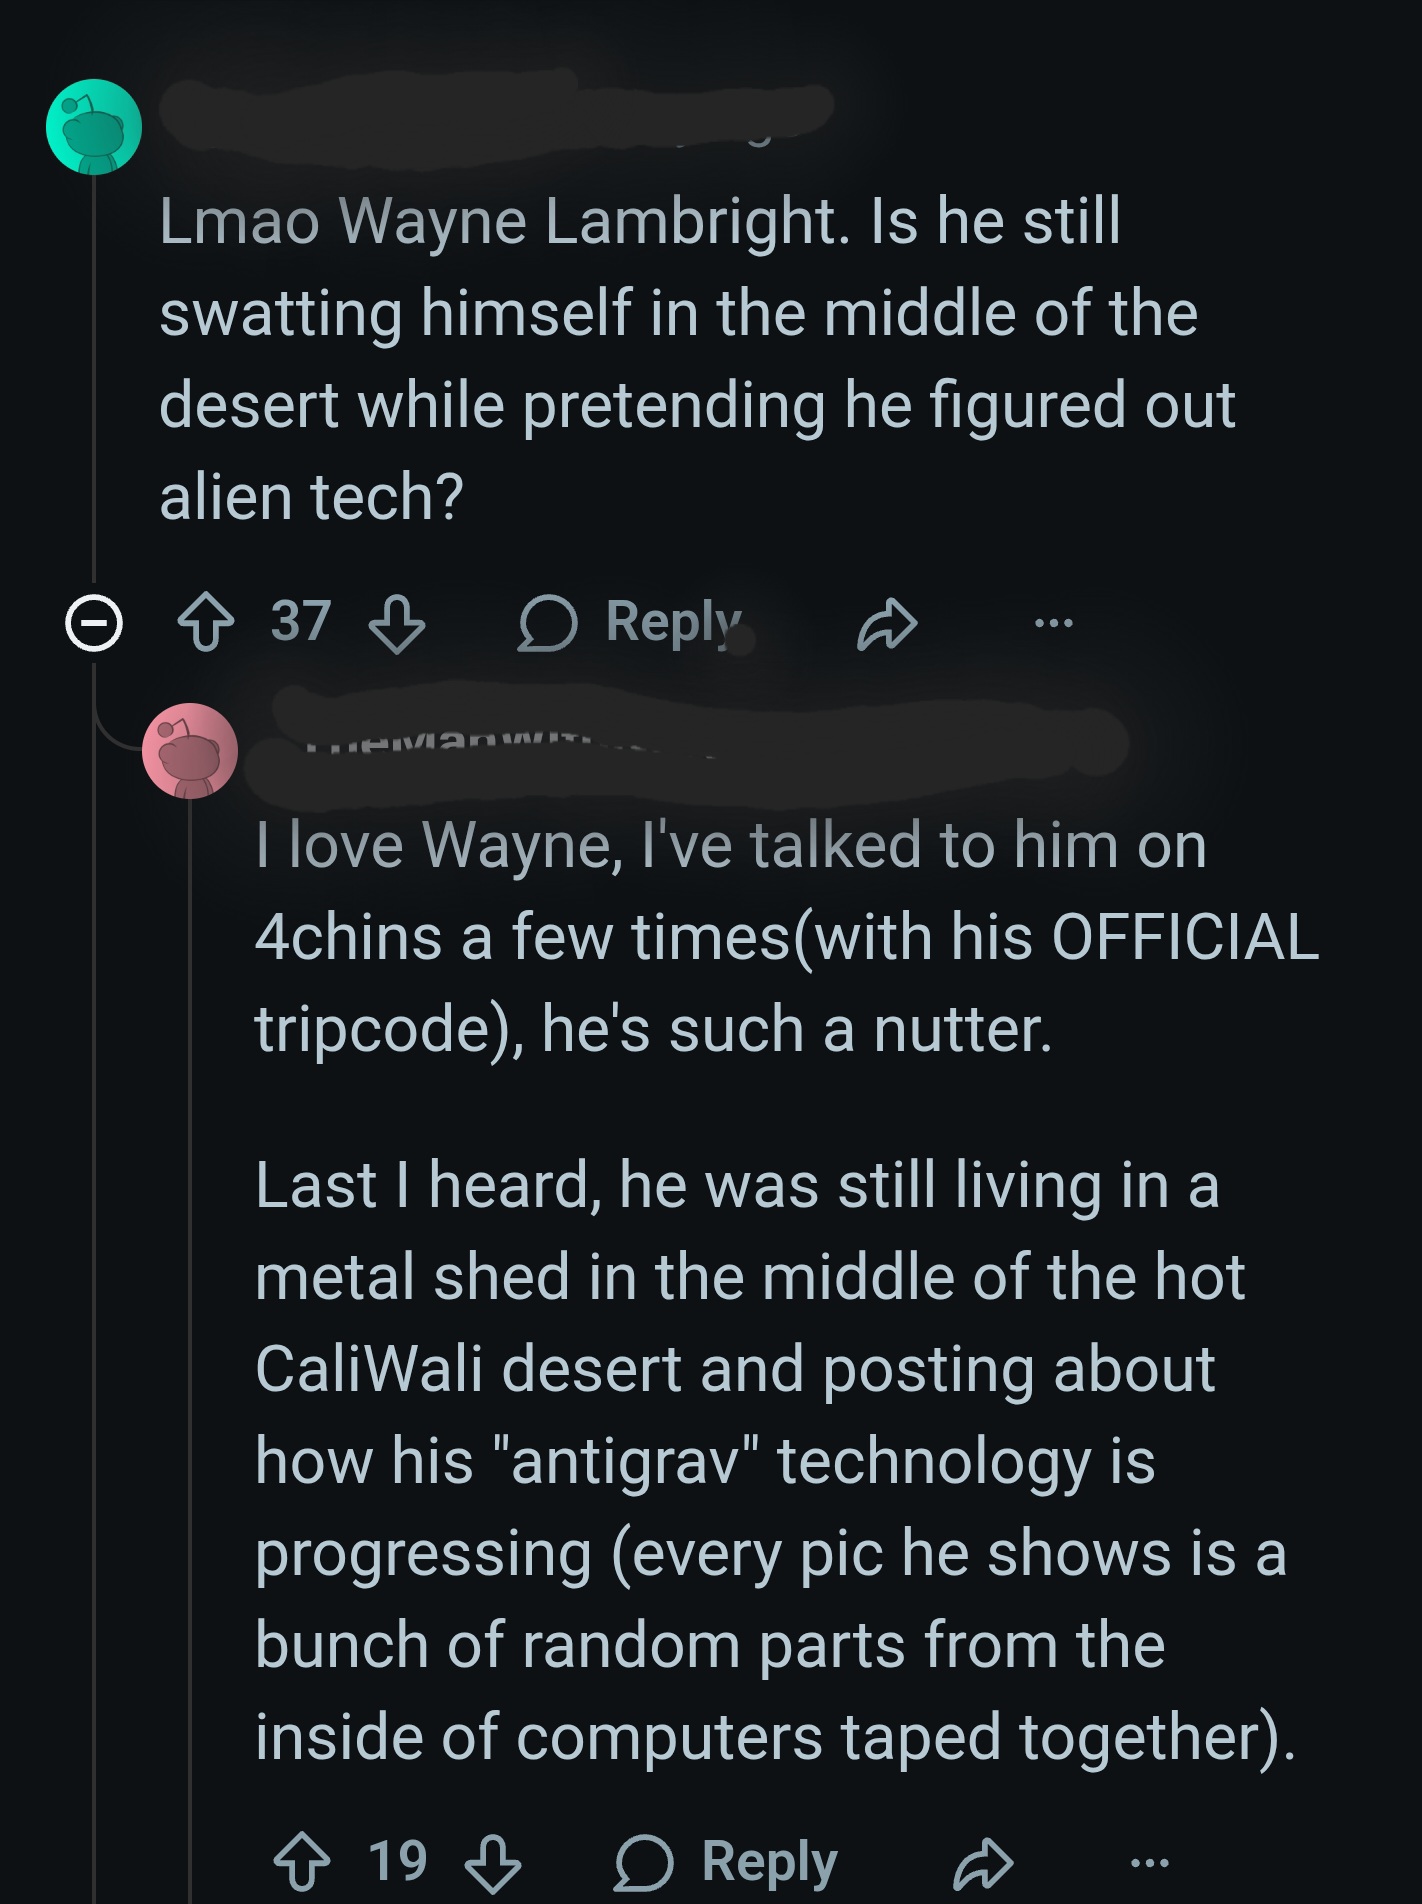Upvote the Wayne Lambright swatting comment

click(206, 623)
